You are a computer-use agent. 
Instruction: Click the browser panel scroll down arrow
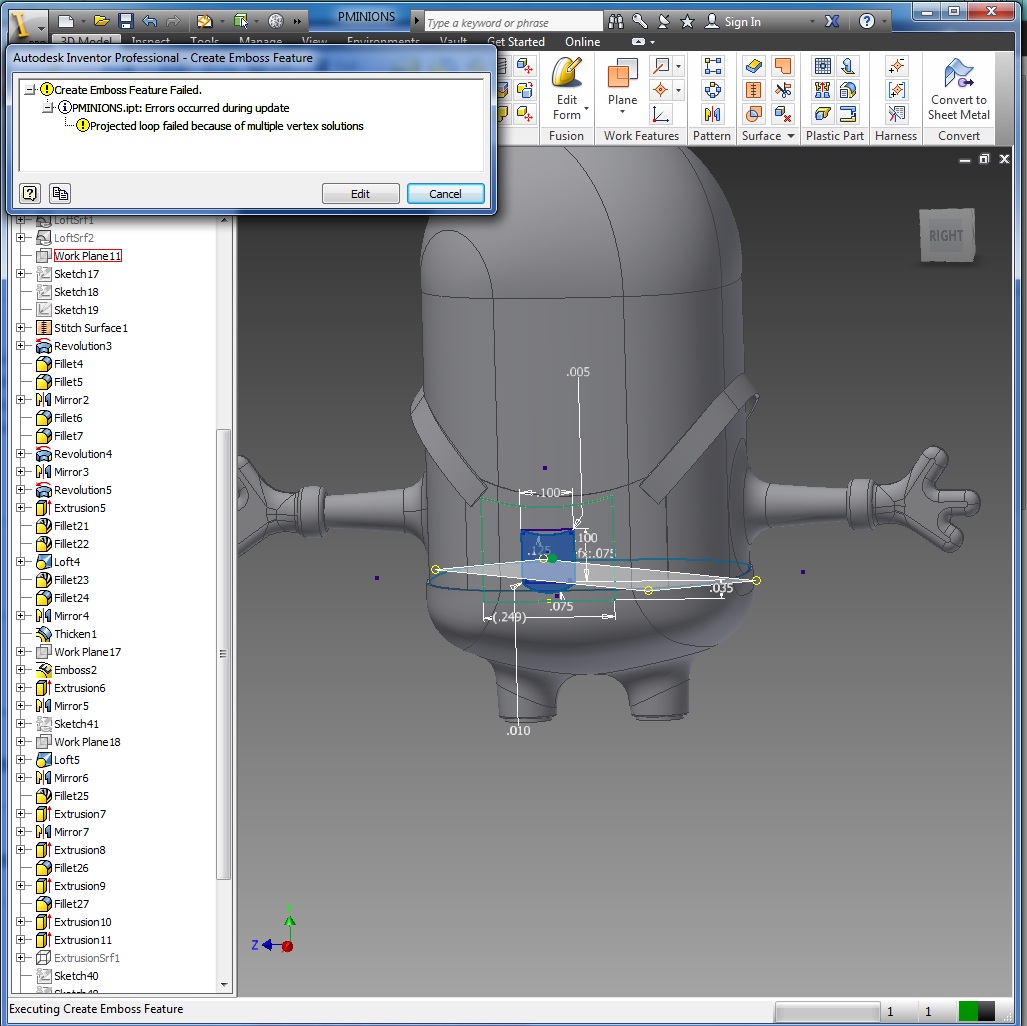[x=224, y=985]
